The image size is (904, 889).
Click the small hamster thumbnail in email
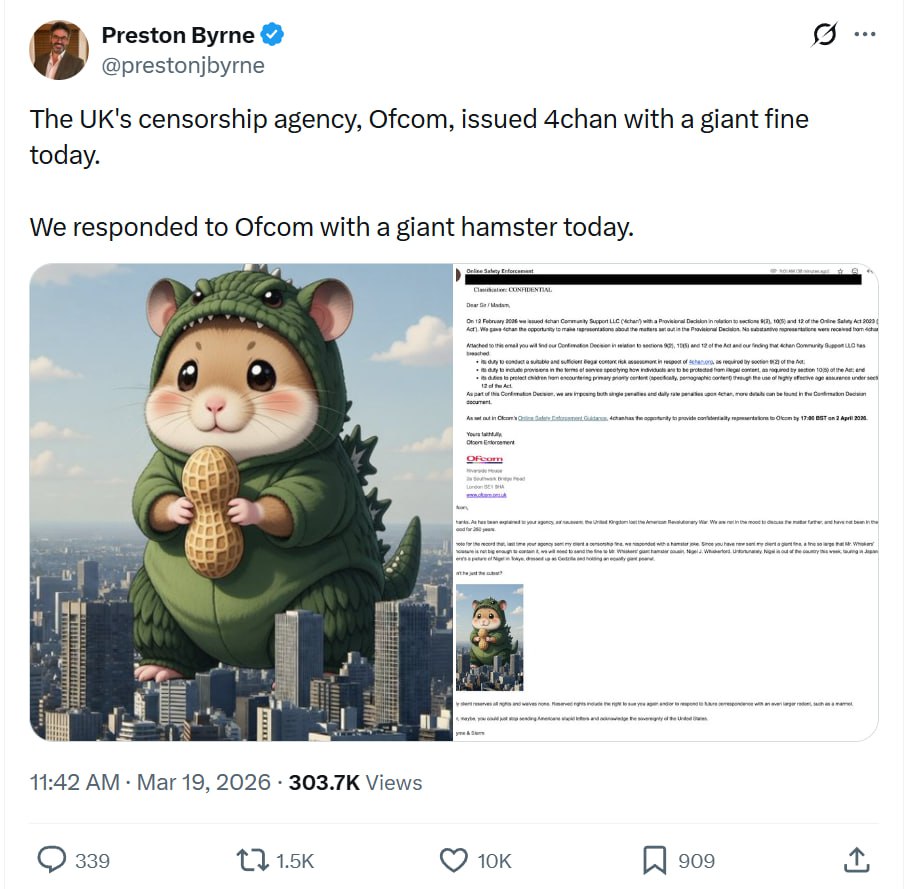tap(489, 637)
